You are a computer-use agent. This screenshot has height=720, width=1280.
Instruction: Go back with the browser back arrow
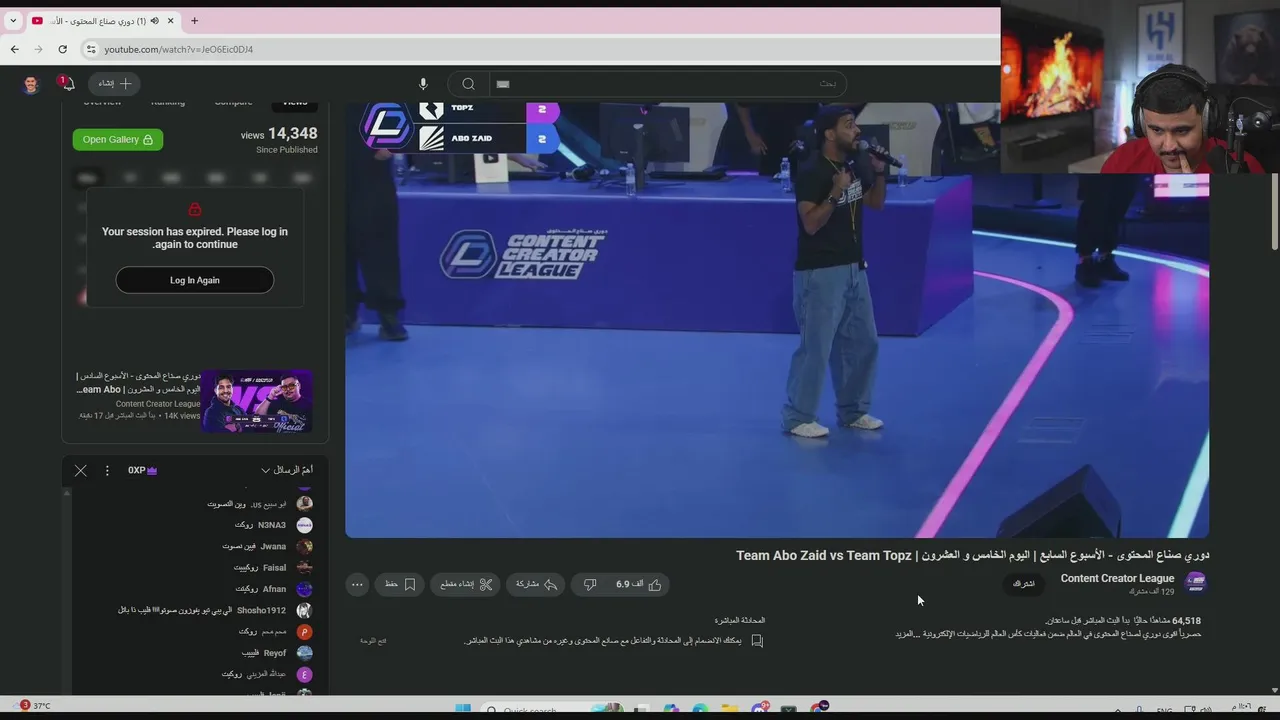(15, 49)
